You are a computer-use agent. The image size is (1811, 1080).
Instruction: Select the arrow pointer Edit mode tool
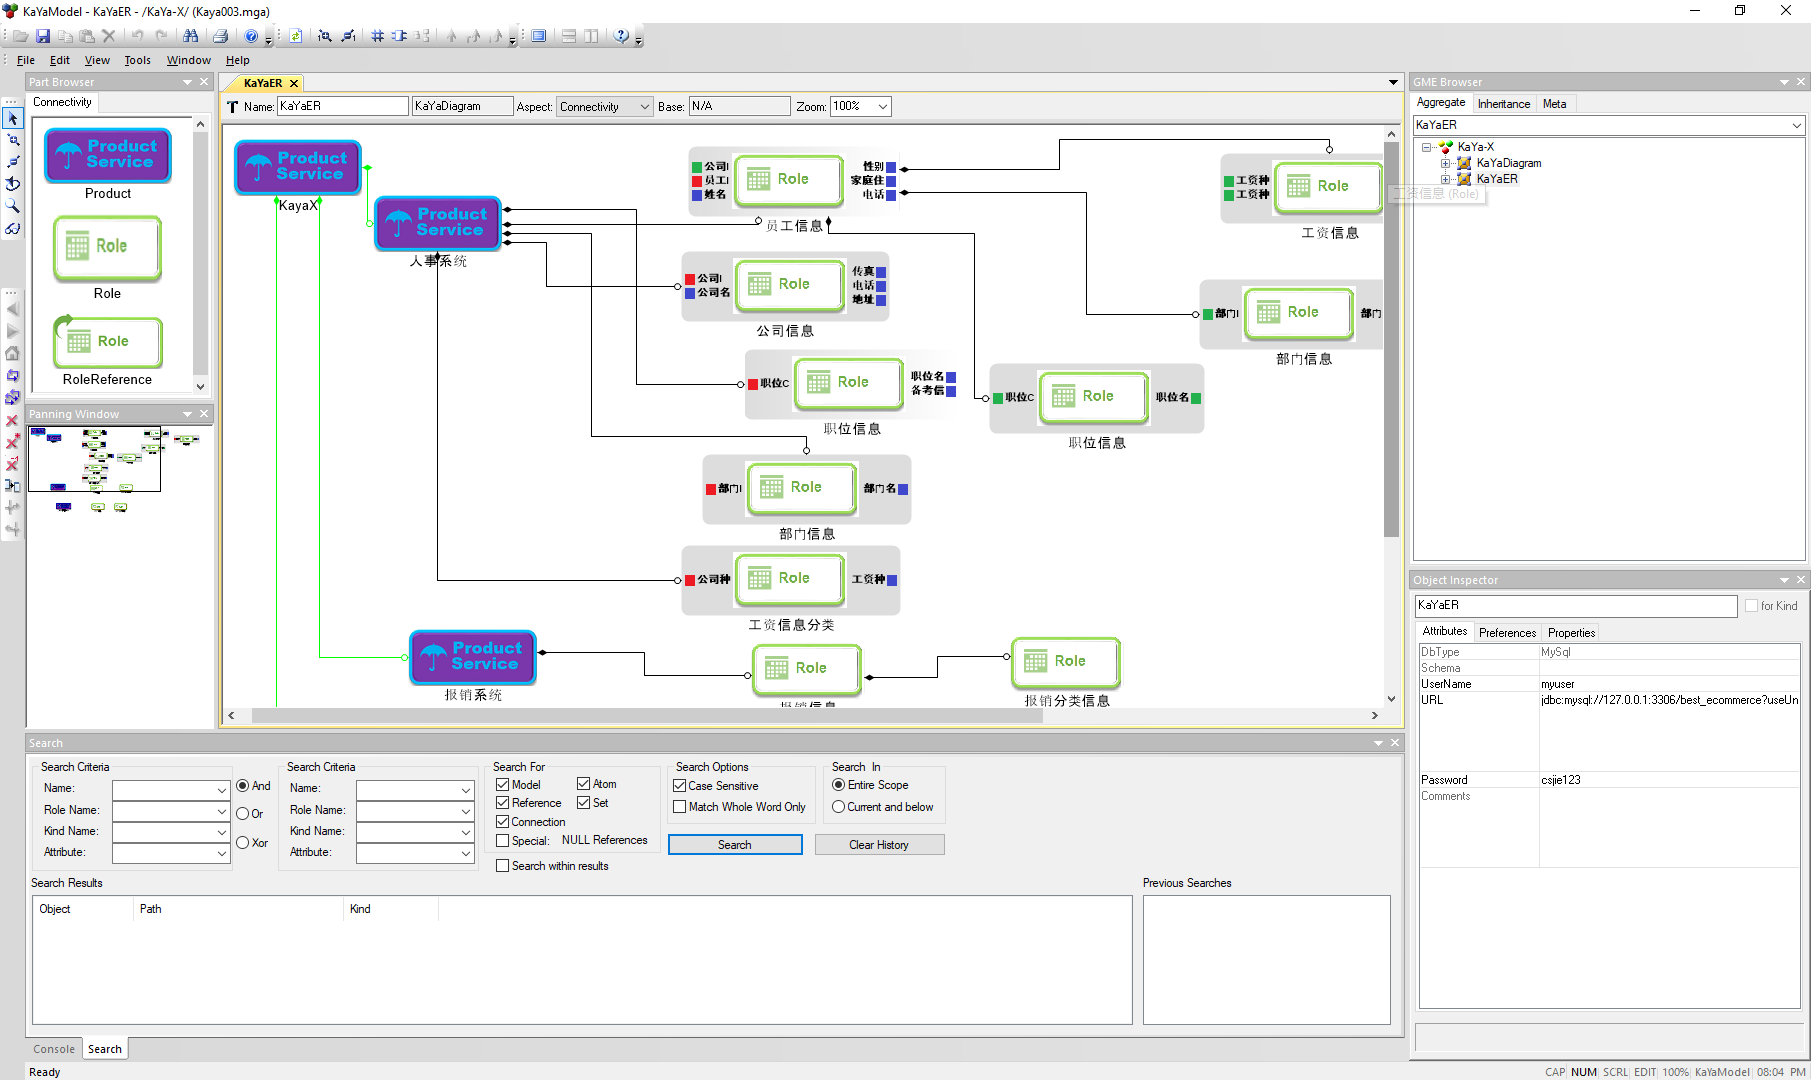pyautogui.click(x=13, y=119)
